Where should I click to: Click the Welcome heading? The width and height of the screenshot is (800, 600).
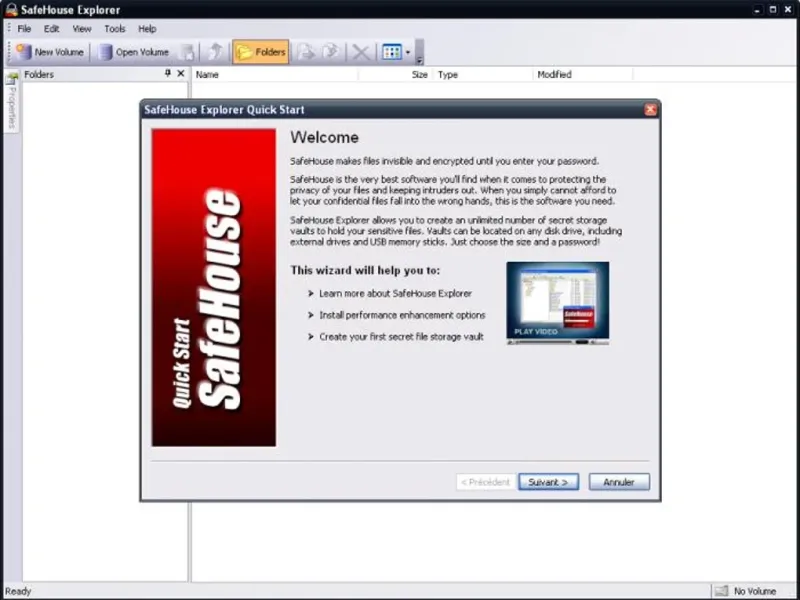pyautogui.click(x=324, y=137)
